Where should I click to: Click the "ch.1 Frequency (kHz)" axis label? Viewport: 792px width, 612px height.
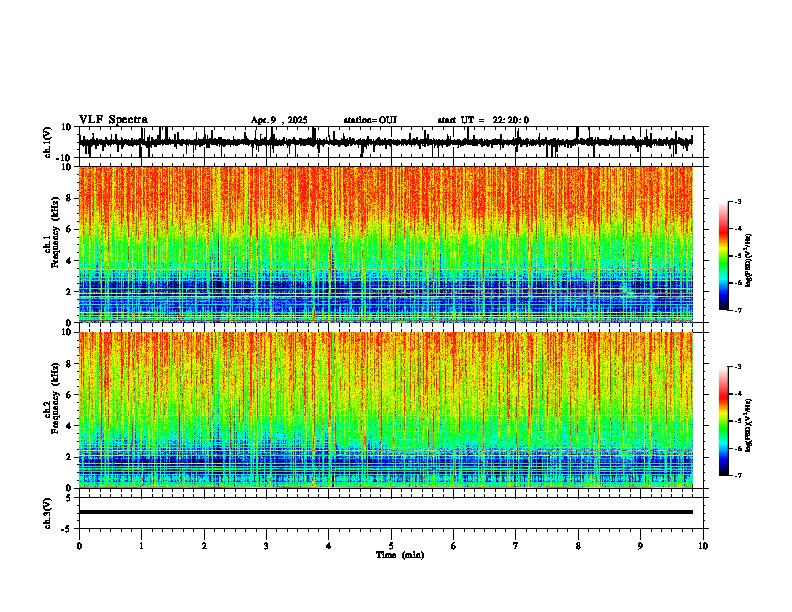tap(51, 232)
